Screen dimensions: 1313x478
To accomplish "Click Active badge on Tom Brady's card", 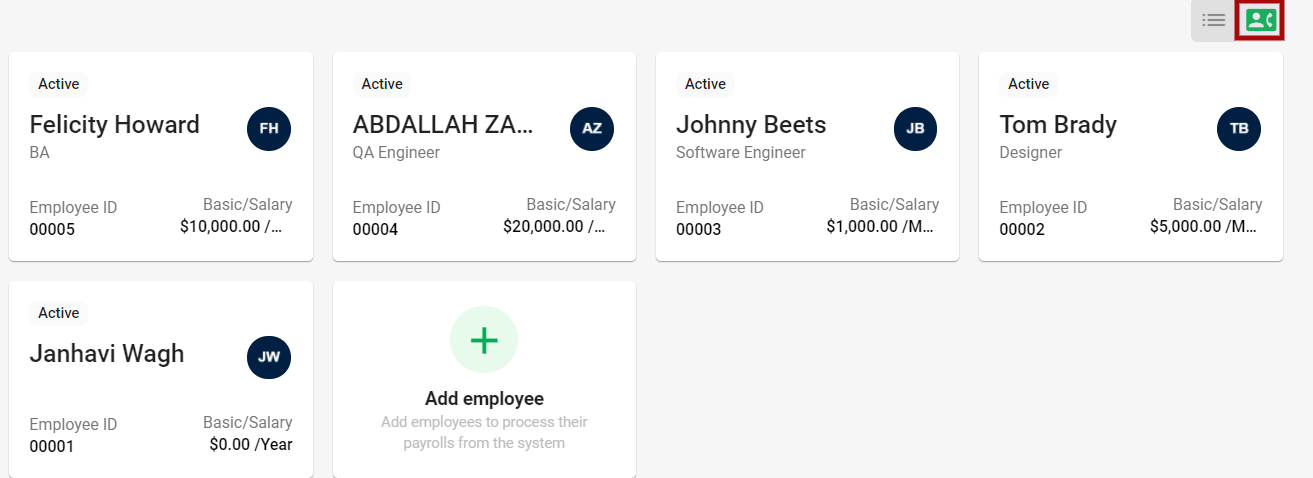I will (1029, 84).
